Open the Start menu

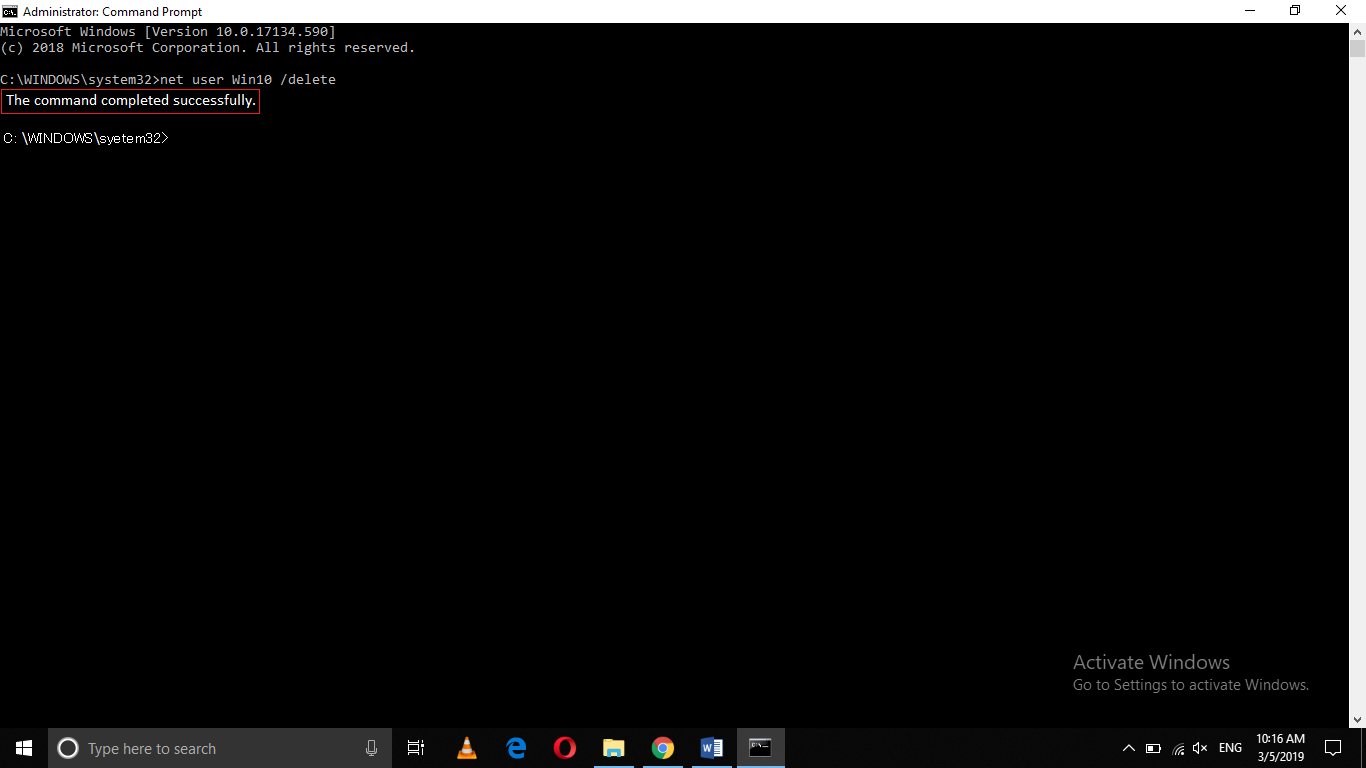[x=22, y=747]
